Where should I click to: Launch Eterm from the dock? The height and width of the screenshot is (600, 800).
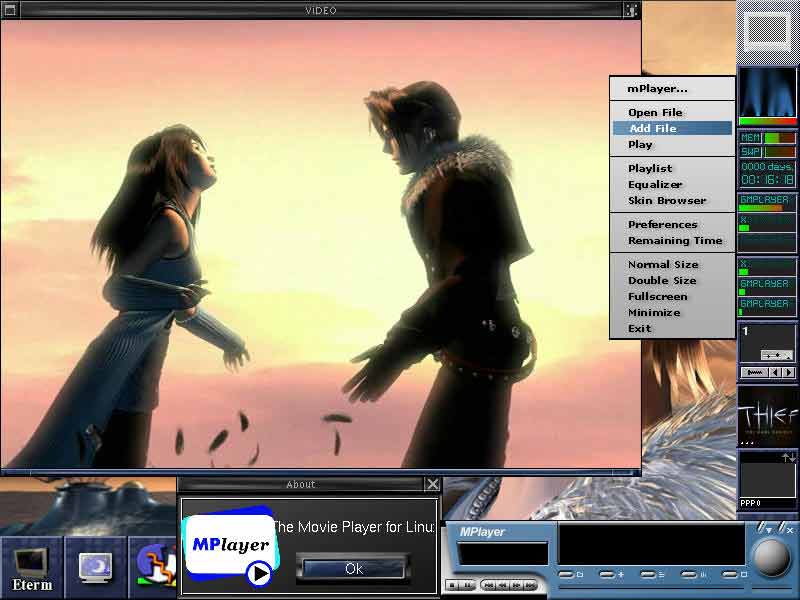pos(32,563)
